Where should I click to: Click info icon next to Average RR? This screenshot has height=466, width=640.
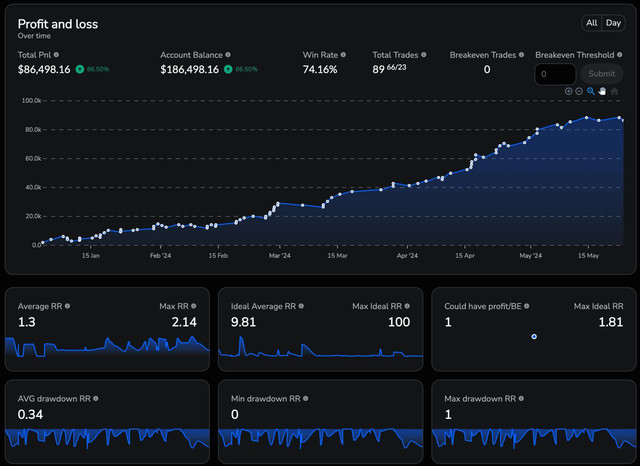(67, 305)
